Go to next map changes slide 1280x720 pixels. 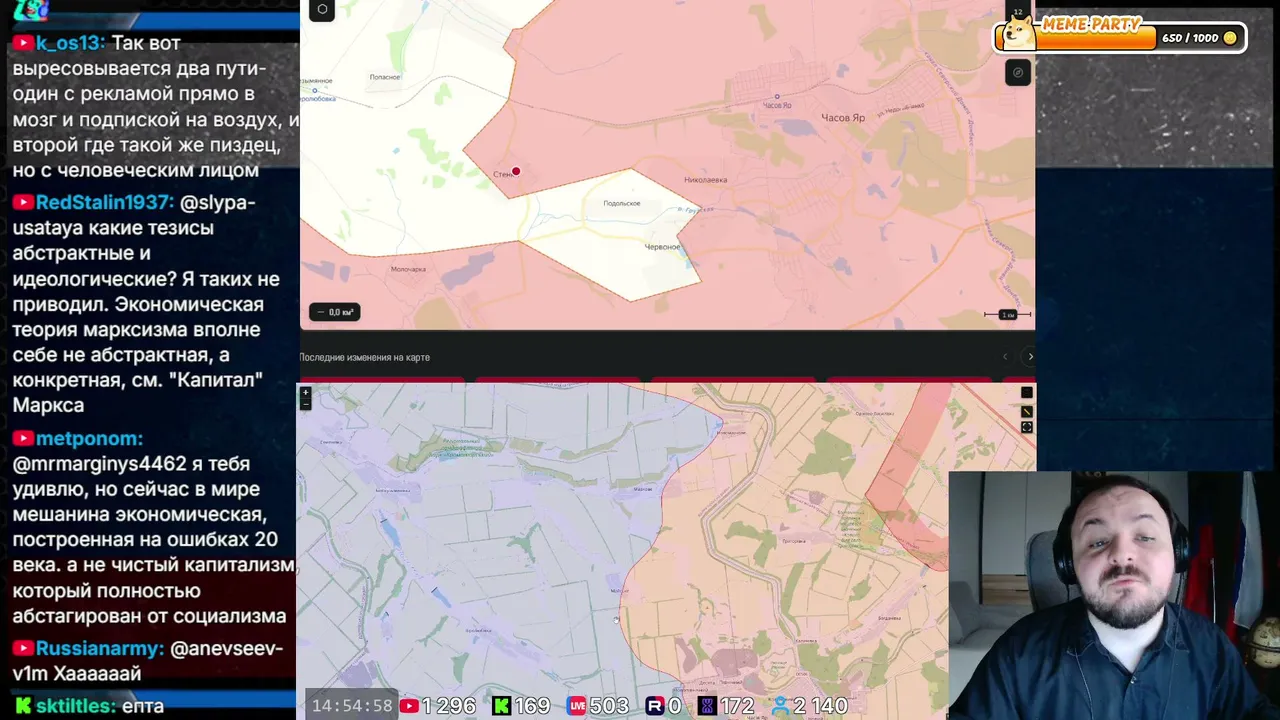(1030, 357)
